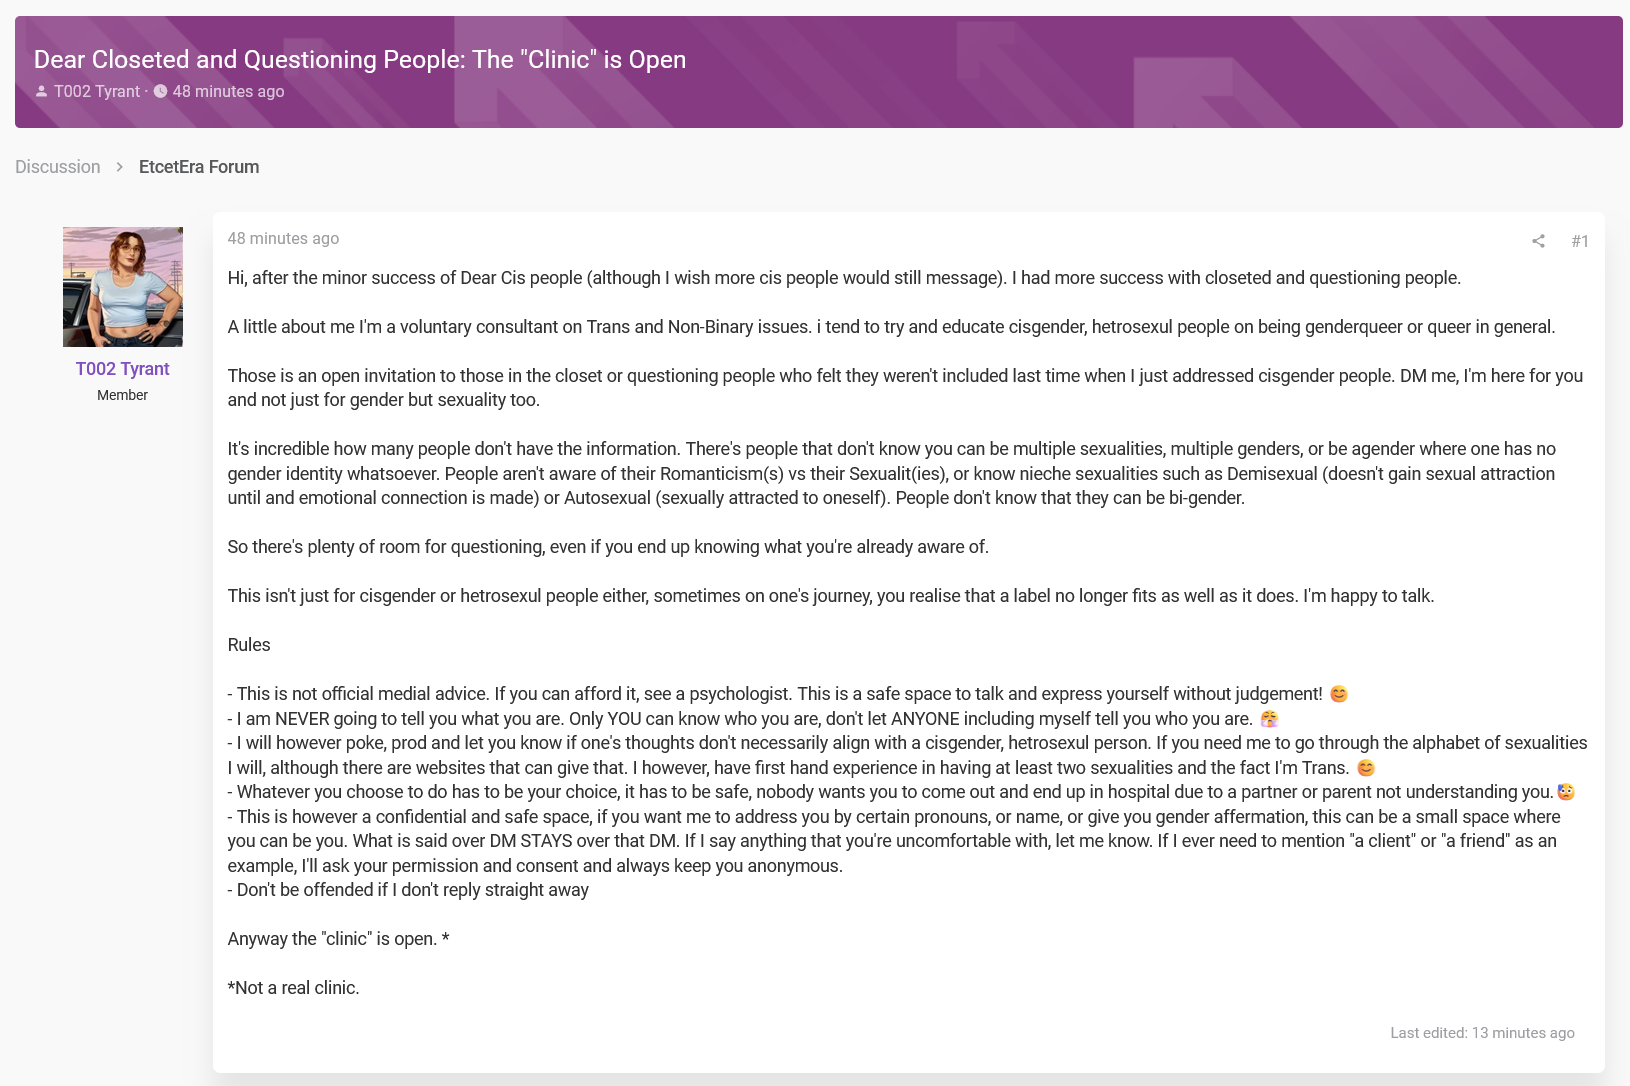
Task: Click the Member label under the username
Action: tap(123, 395)
